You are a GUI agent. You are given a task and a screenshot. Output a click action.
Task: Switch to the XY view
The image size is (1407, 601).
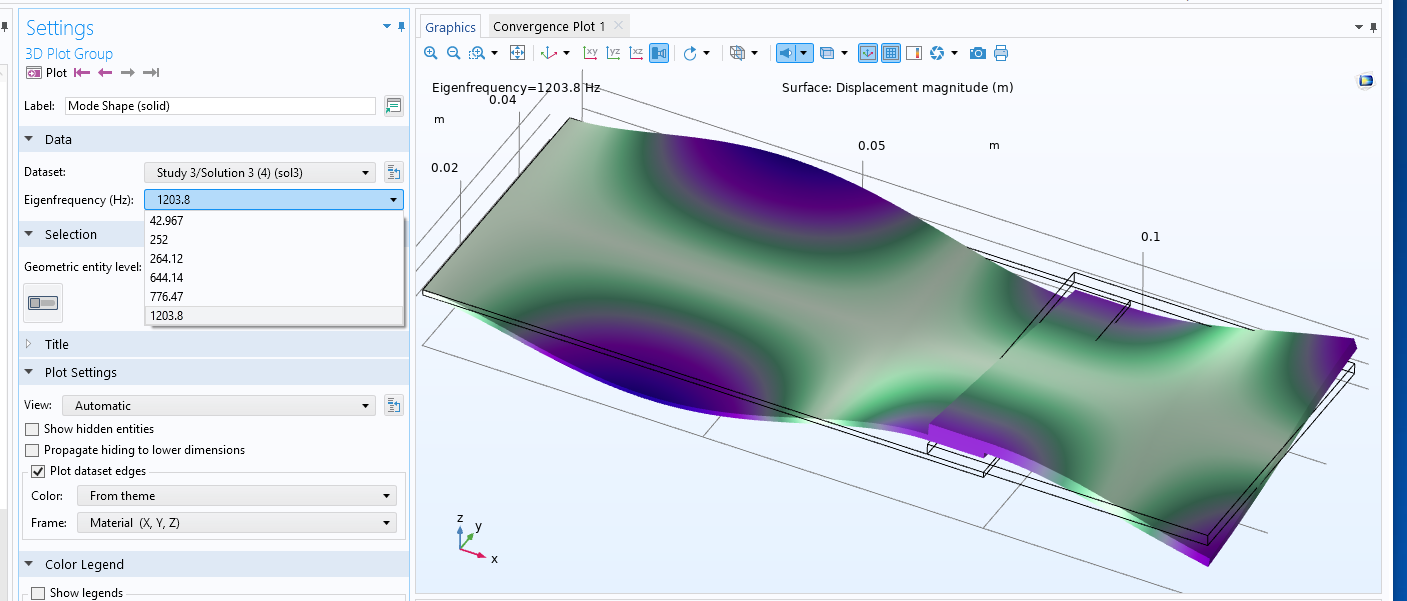tap(590, 53)
